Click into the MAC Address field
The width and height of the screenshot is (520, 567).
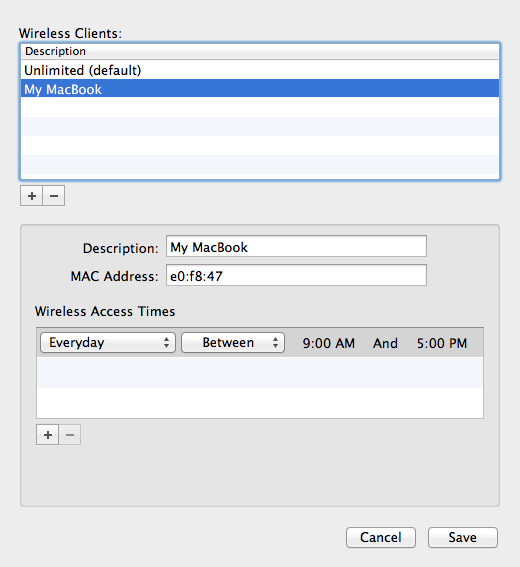(x=296, y=276)
